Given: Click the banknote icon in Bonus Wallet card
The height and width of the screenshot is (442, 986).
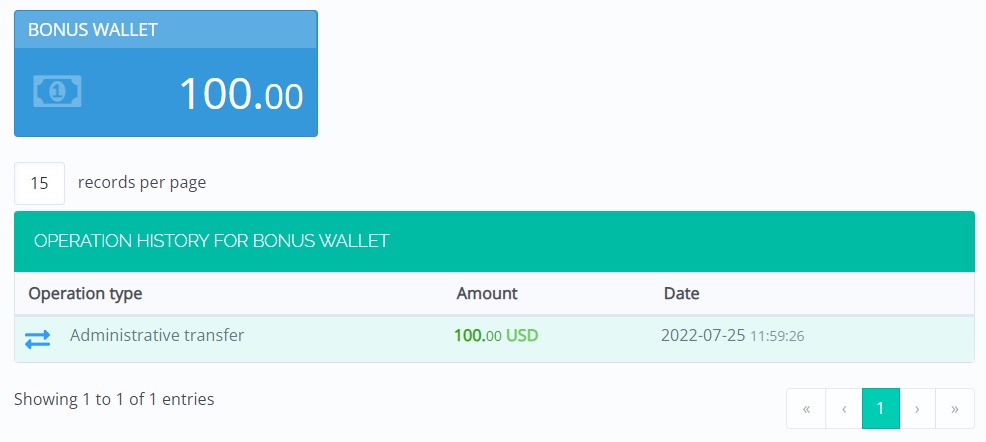Looking at the screenshot, I should tap(58, 92).
